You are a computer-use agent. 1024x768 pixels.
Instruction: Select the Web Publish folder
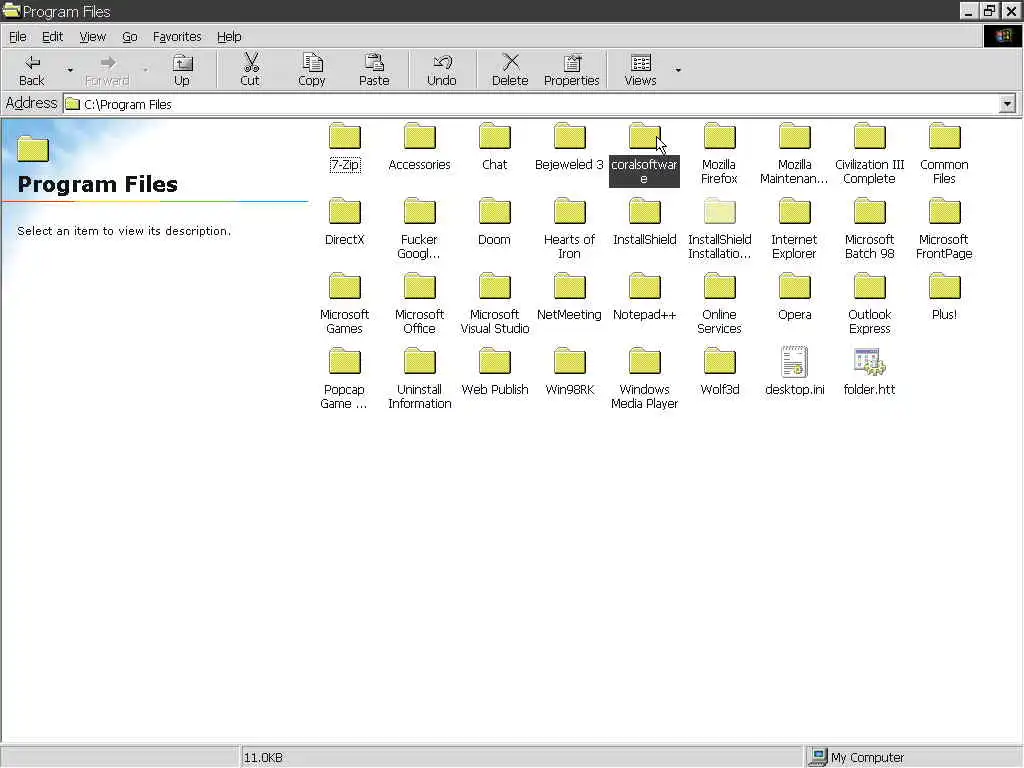click(494, 372)
